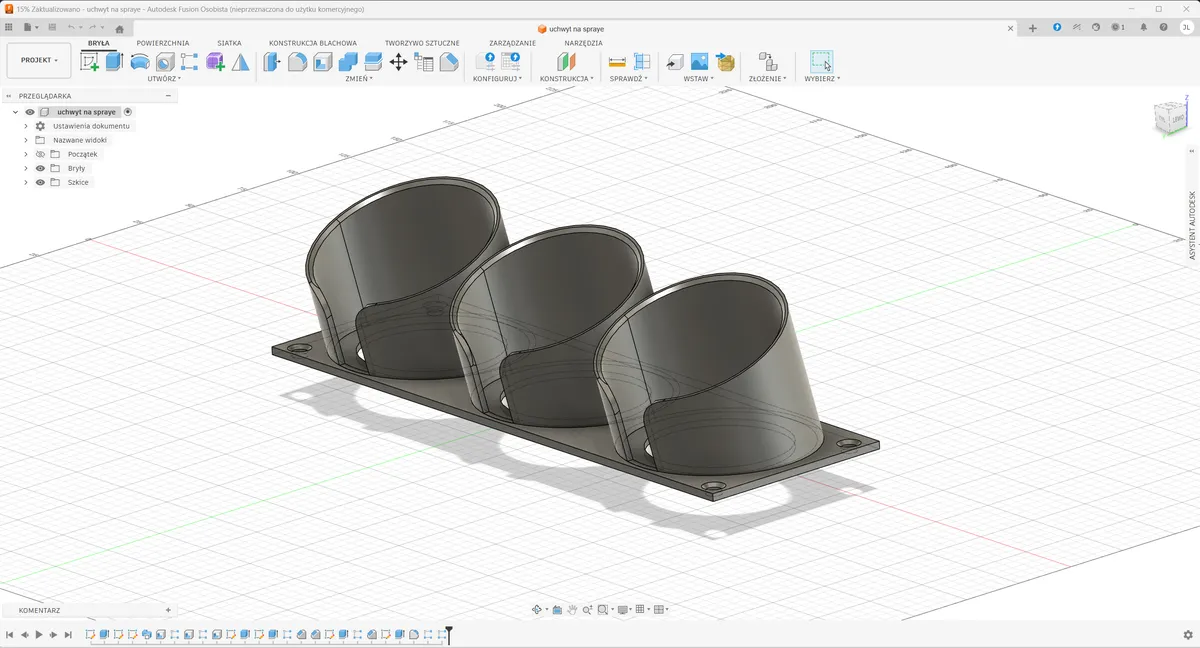Image resolution: width=1200 pixels, height=648 pixels.
Task: Click the KOMENTARZ panel label
Action: click(40, 610)
